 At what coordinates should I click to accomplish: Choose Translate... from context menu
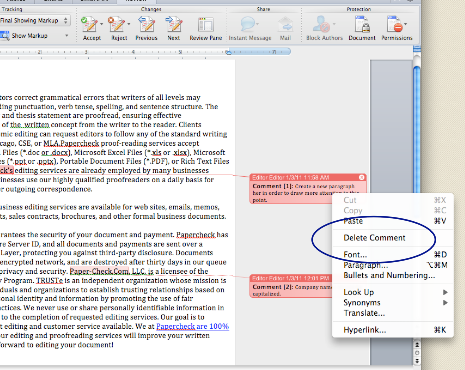coord(393,313)
